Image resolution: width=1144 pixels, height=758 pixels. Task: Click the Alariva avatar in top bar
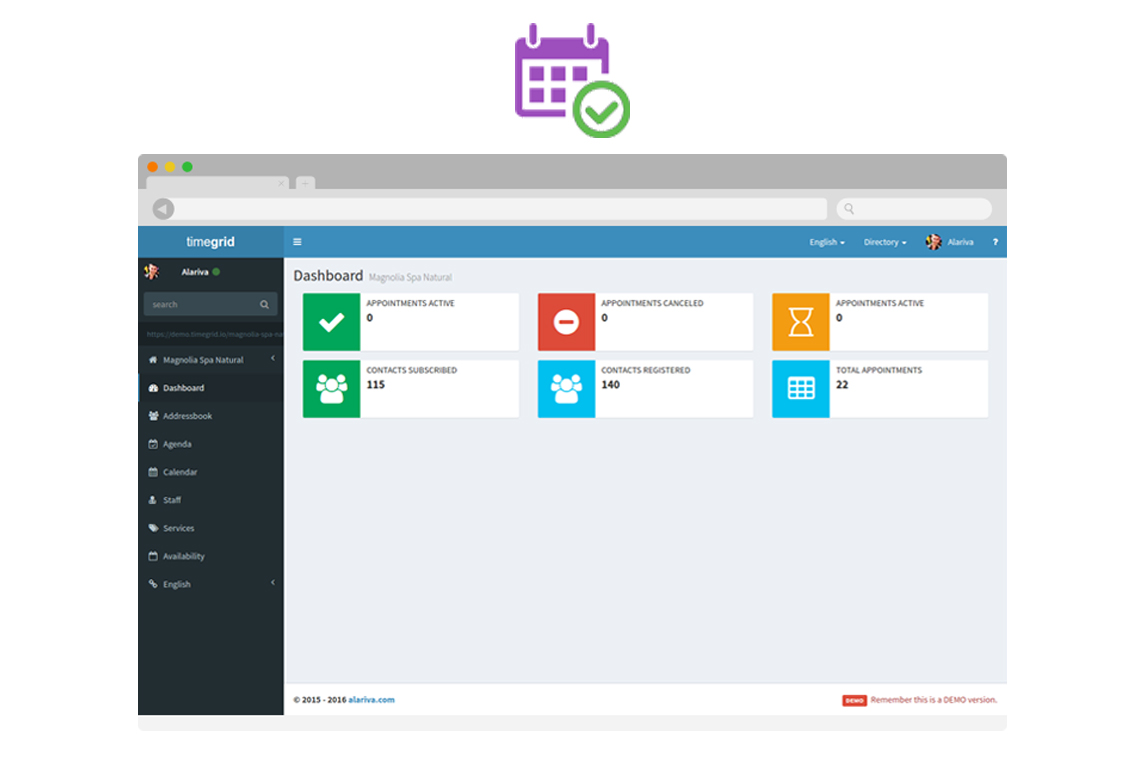point(933,242)
